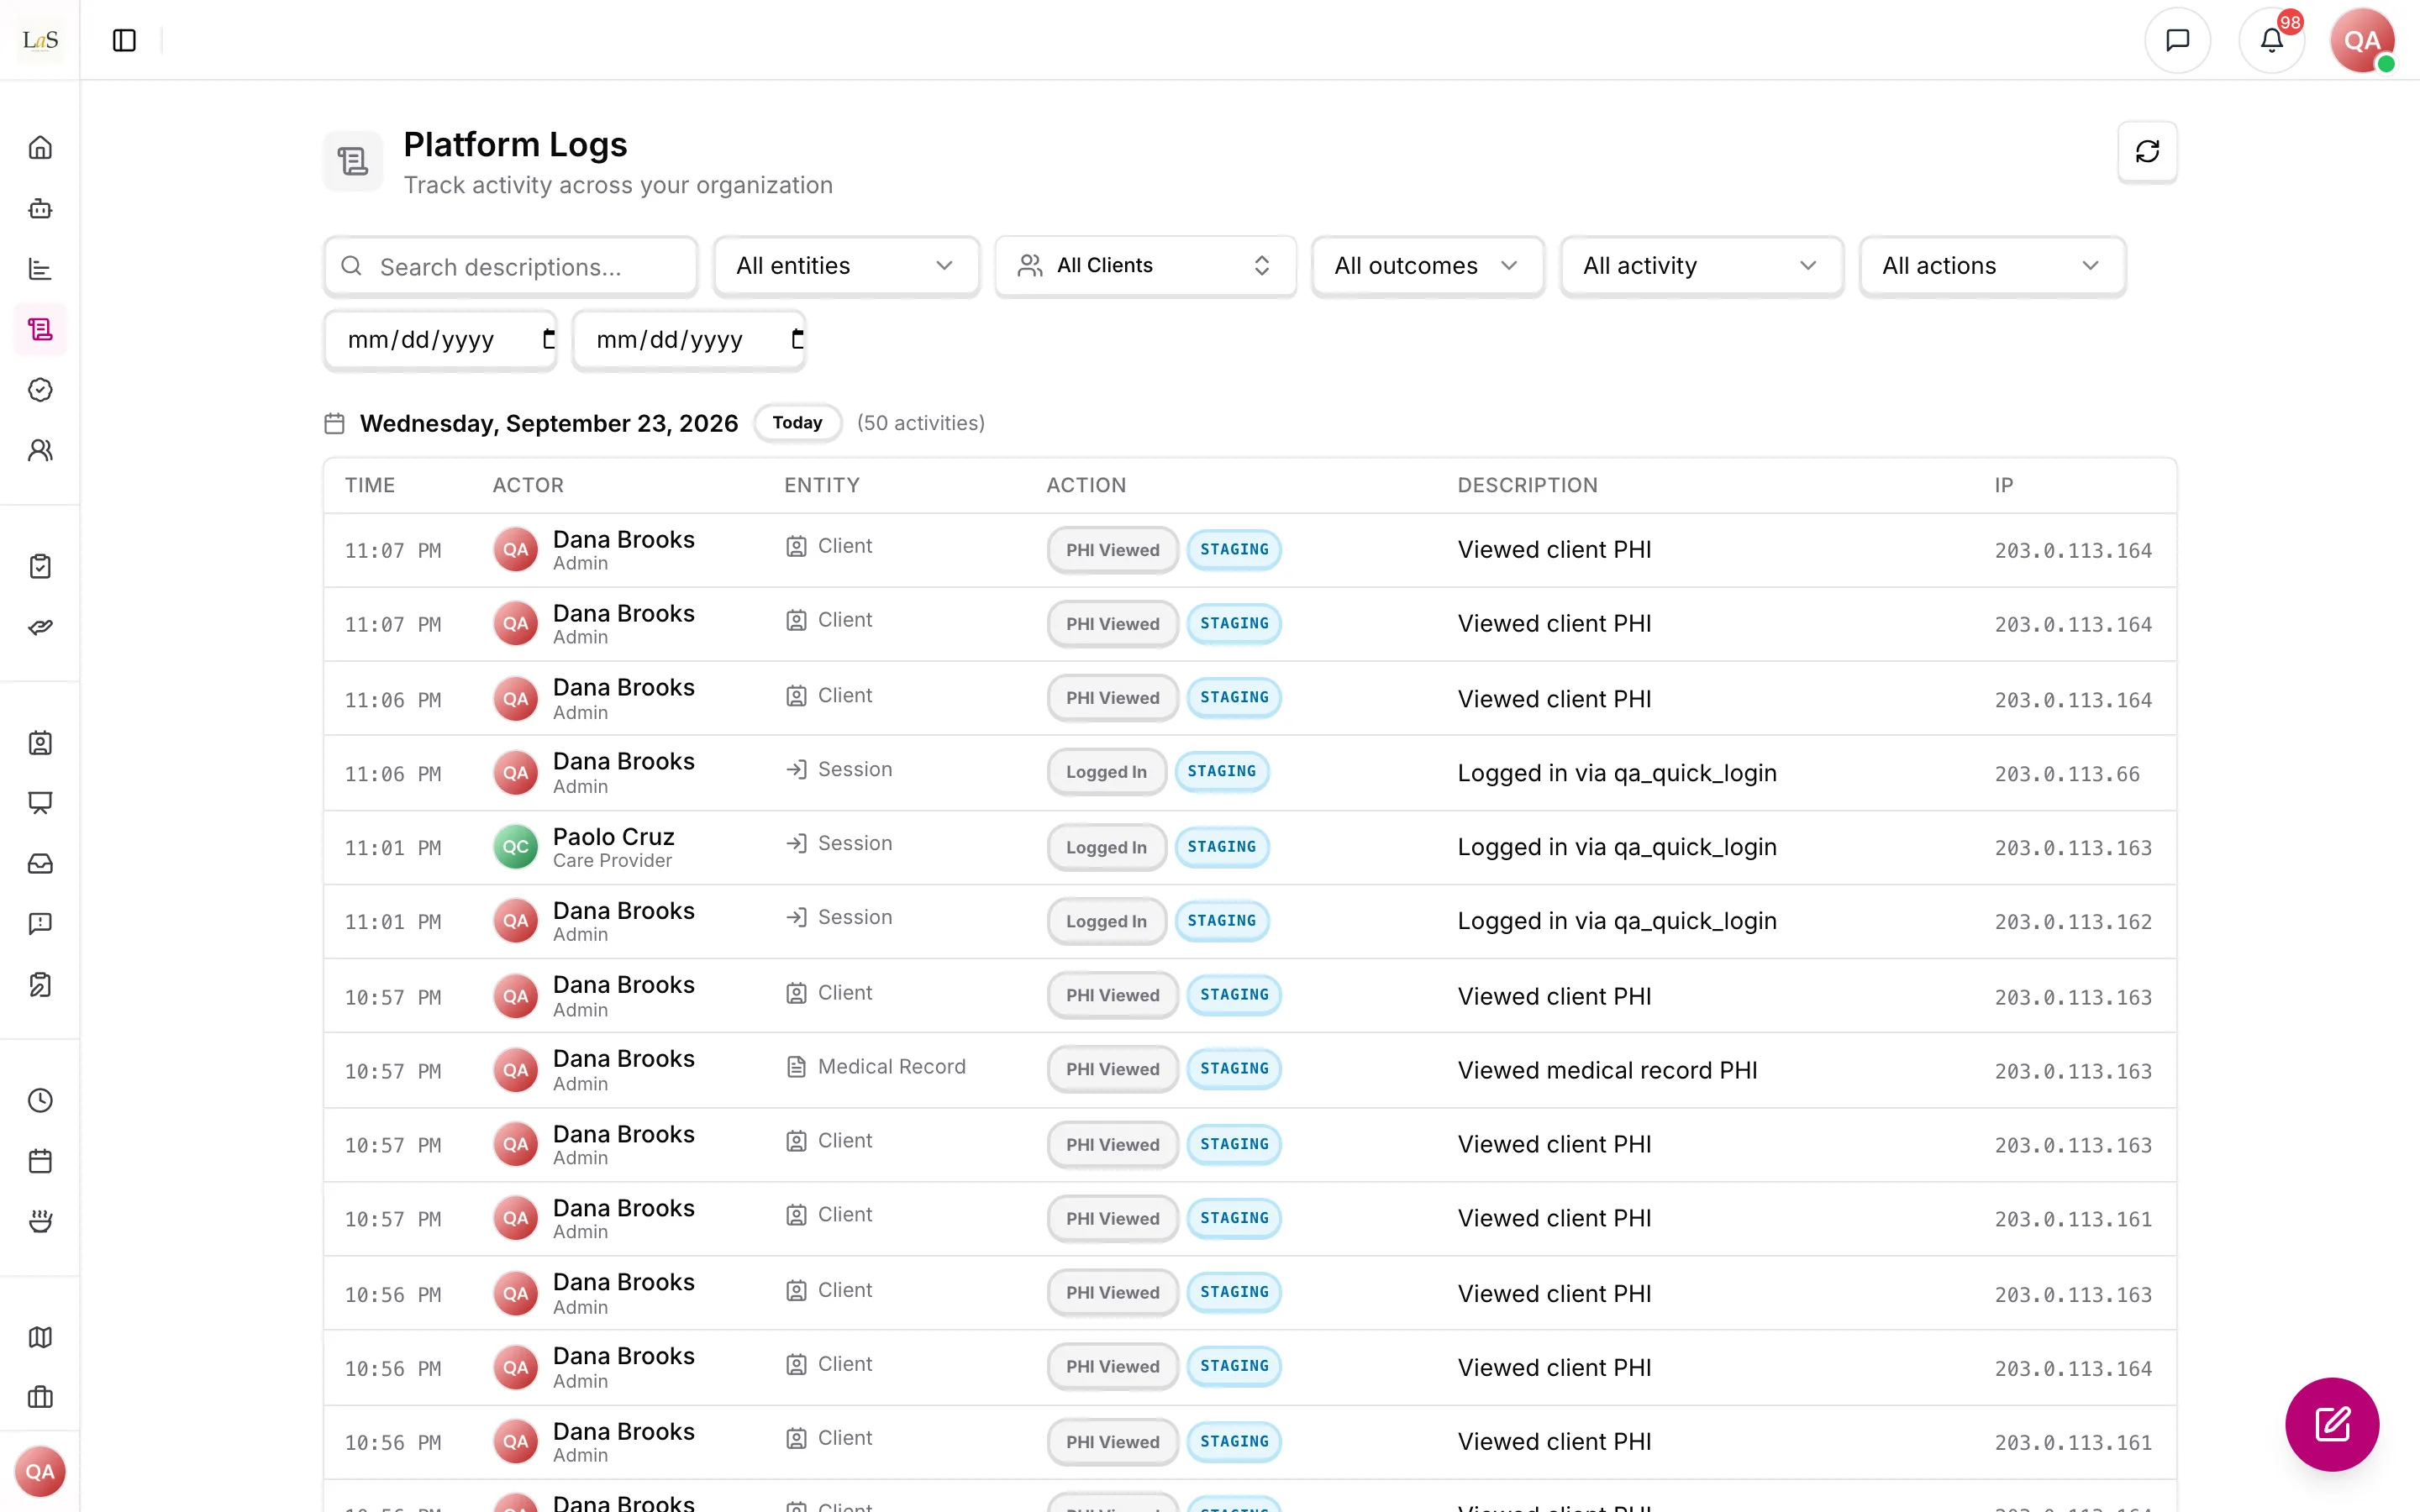The width and height of the screenshot is (2420, 1512).
Task: Expand the All actions dropdown
Action: (x=1992, y=266)
